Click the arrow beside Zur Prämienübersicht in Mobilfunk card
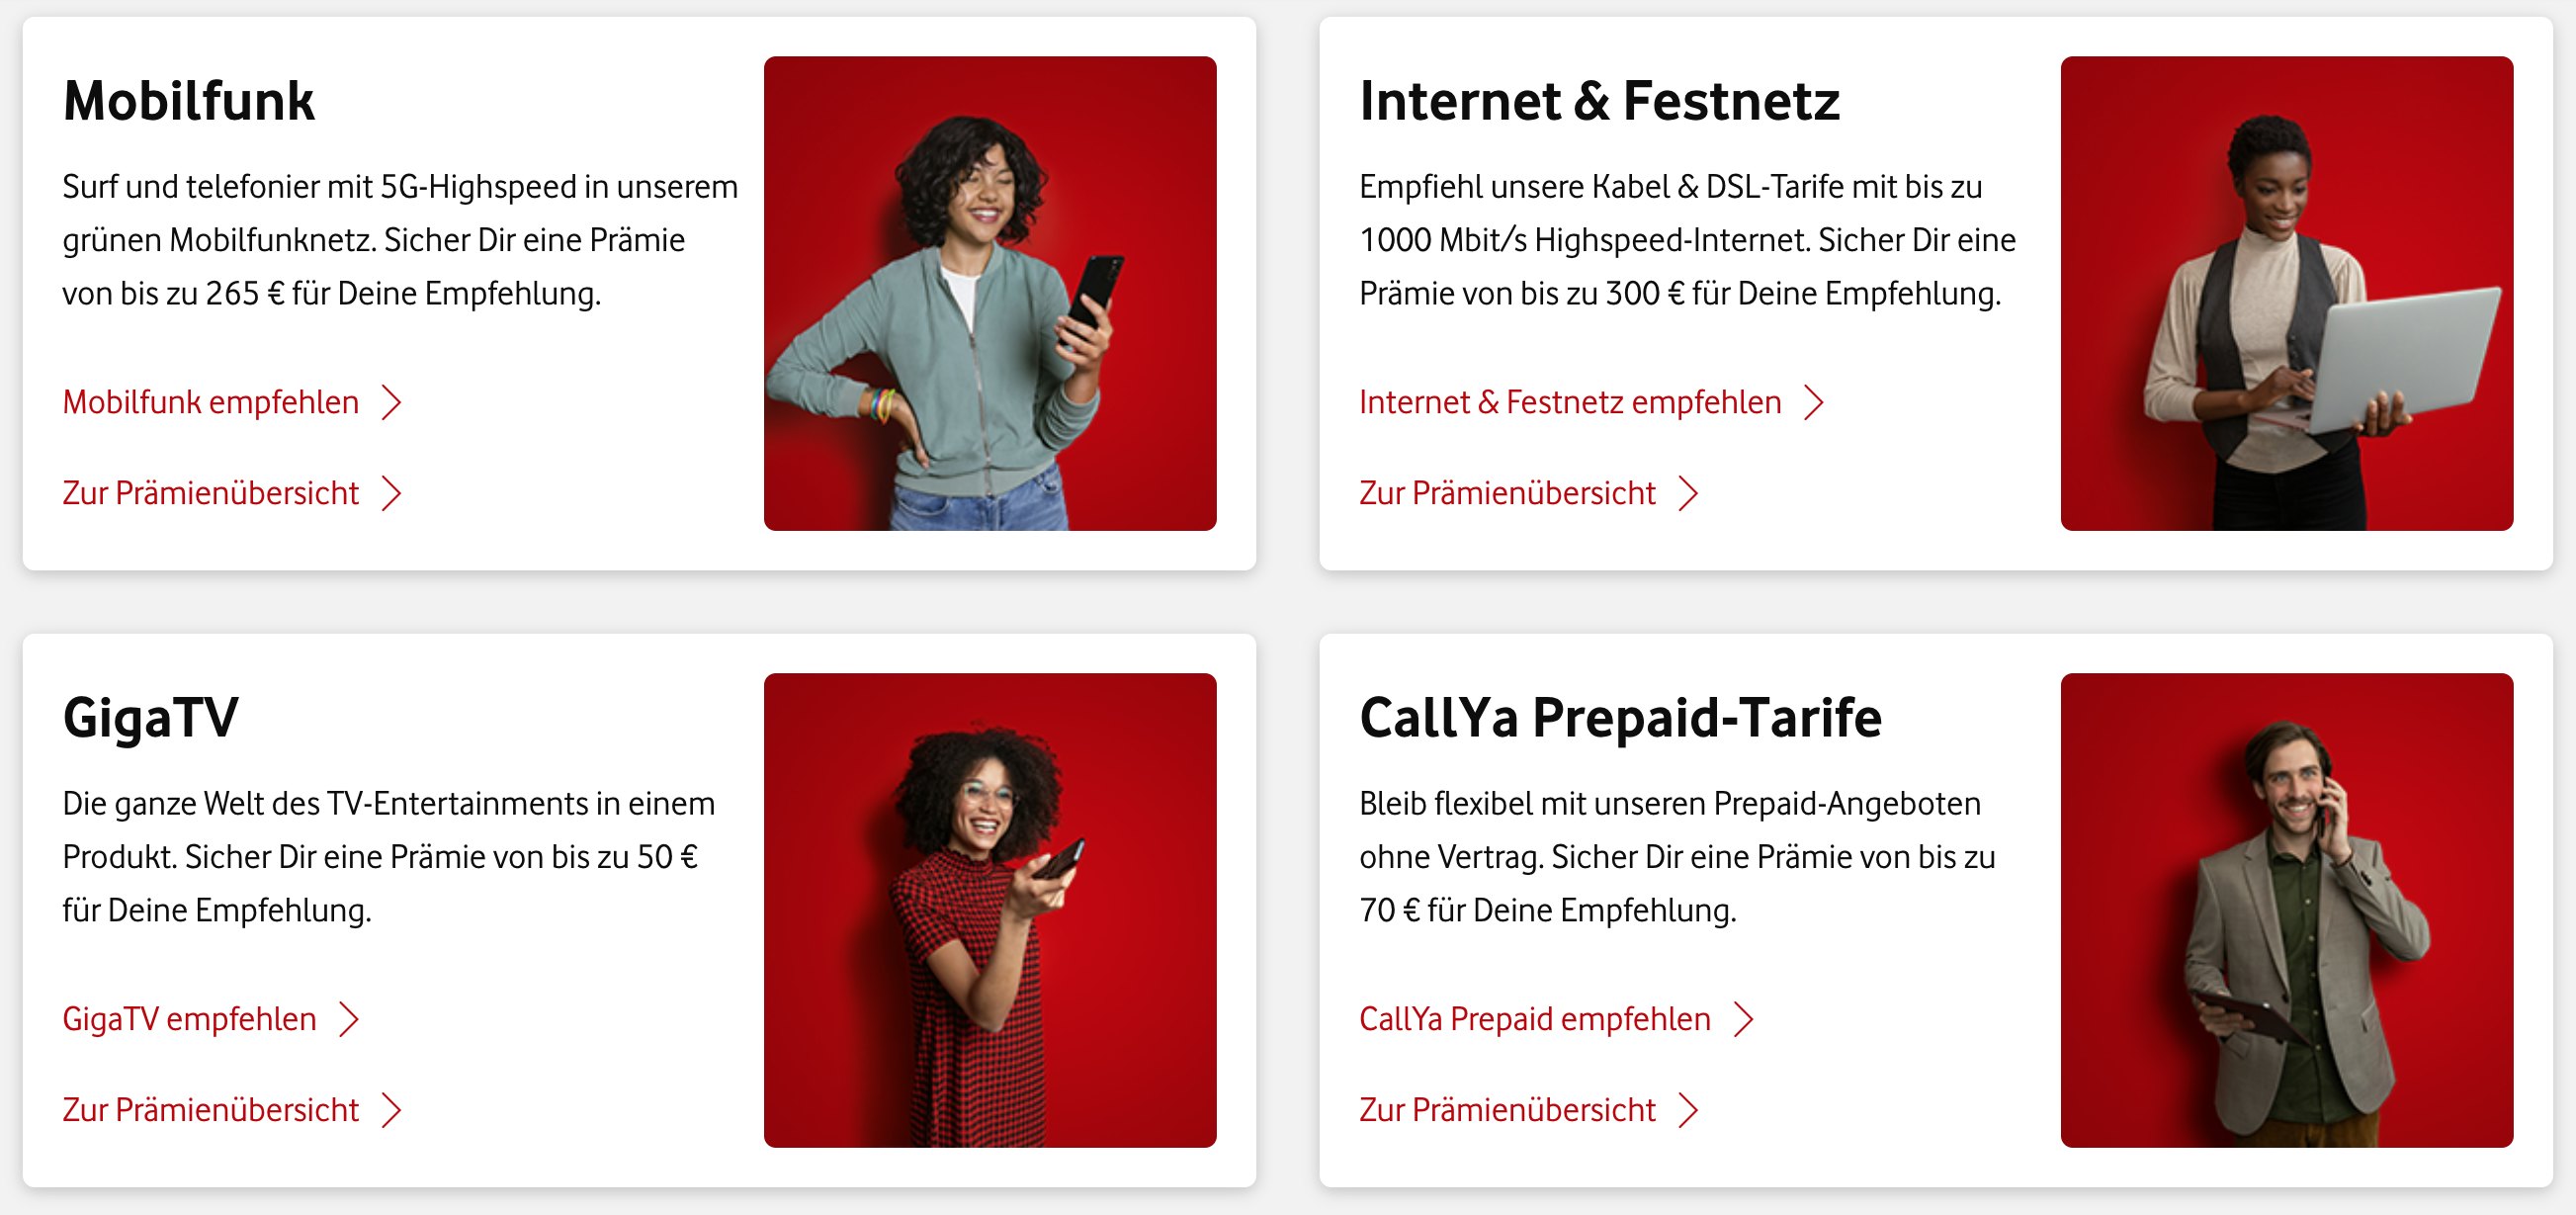This screenshot has height=1215, width=2576. 397,492
